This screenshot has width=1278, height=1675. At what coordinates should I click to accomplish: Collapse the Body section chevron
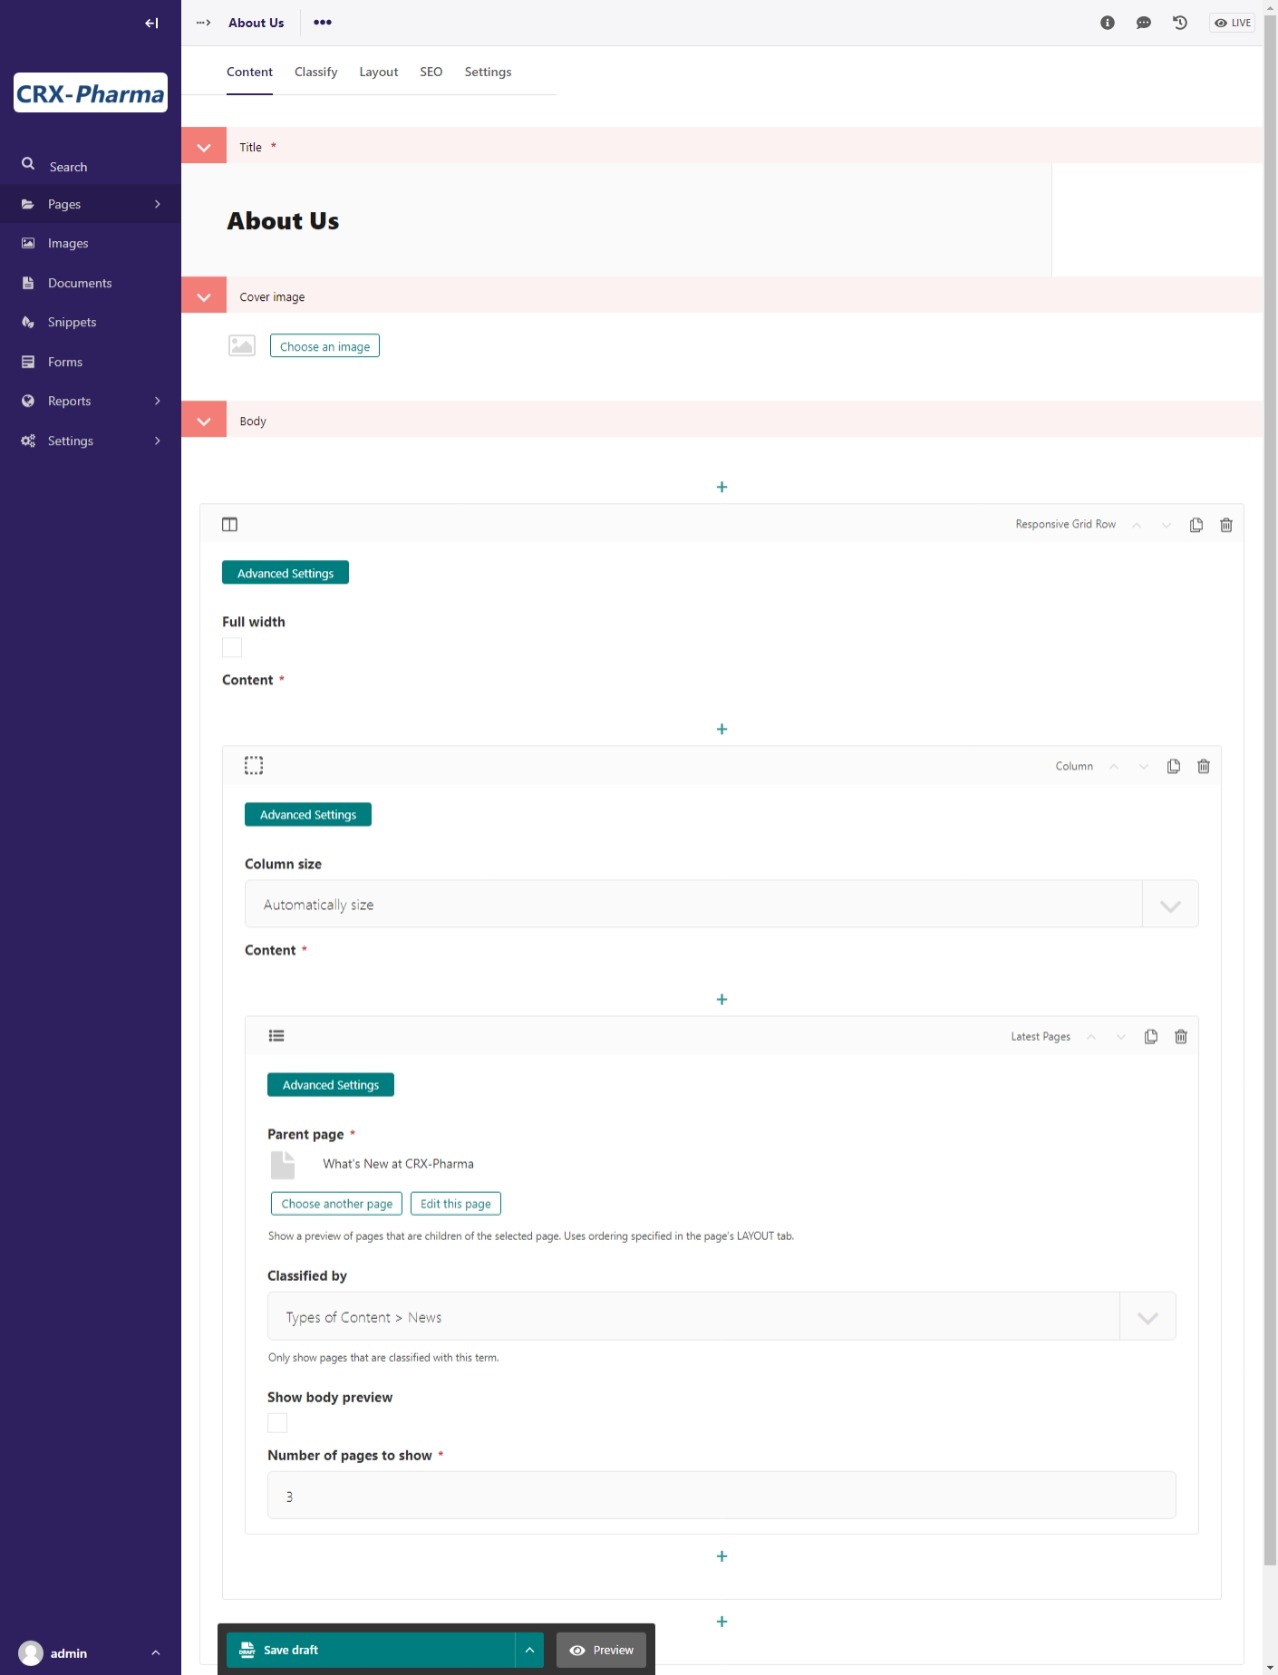pos(204,421)
